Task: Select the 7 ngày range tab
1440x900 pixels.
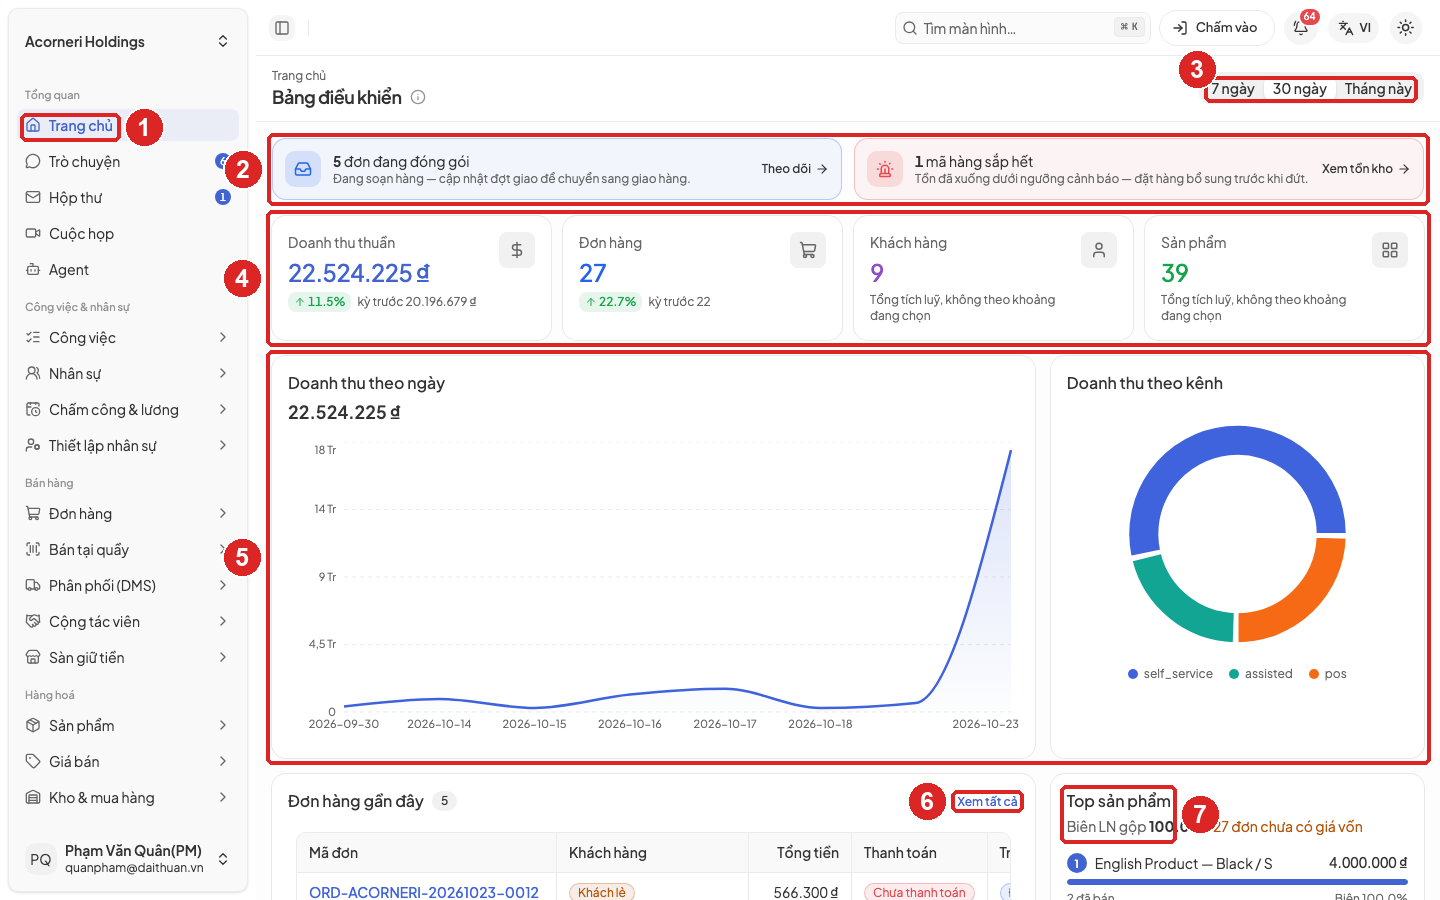Action: click(x=1233, y=89)
